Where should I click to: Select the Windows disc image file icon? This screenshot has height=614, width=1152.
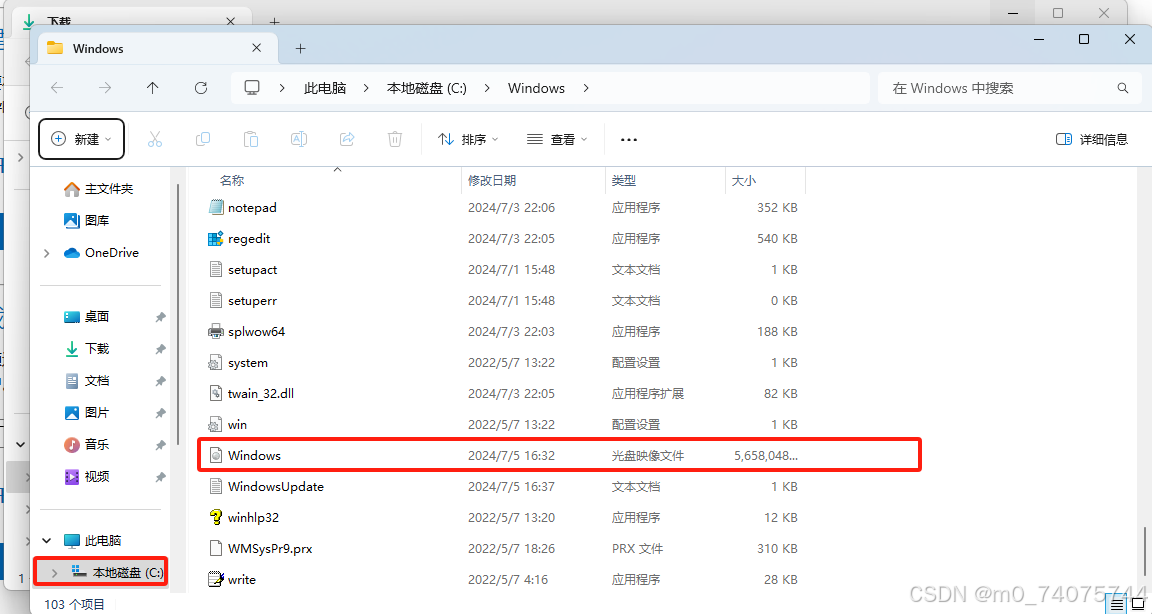pyautogui.click(x=215, y=455)
